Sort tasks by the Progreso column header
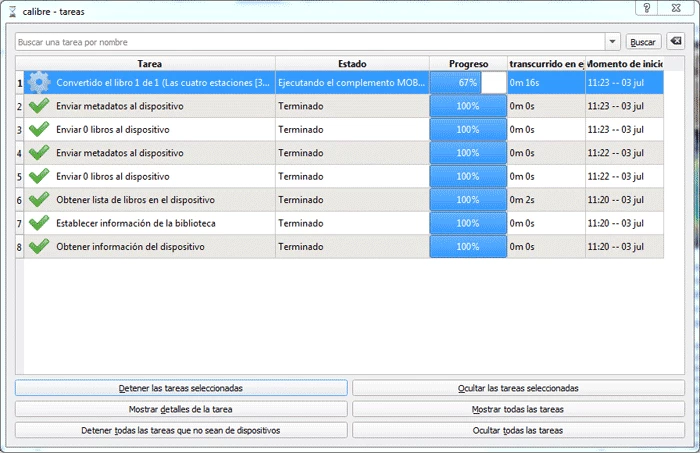The image size is (700, 453). pyautogui.click(x=468, y=63)
